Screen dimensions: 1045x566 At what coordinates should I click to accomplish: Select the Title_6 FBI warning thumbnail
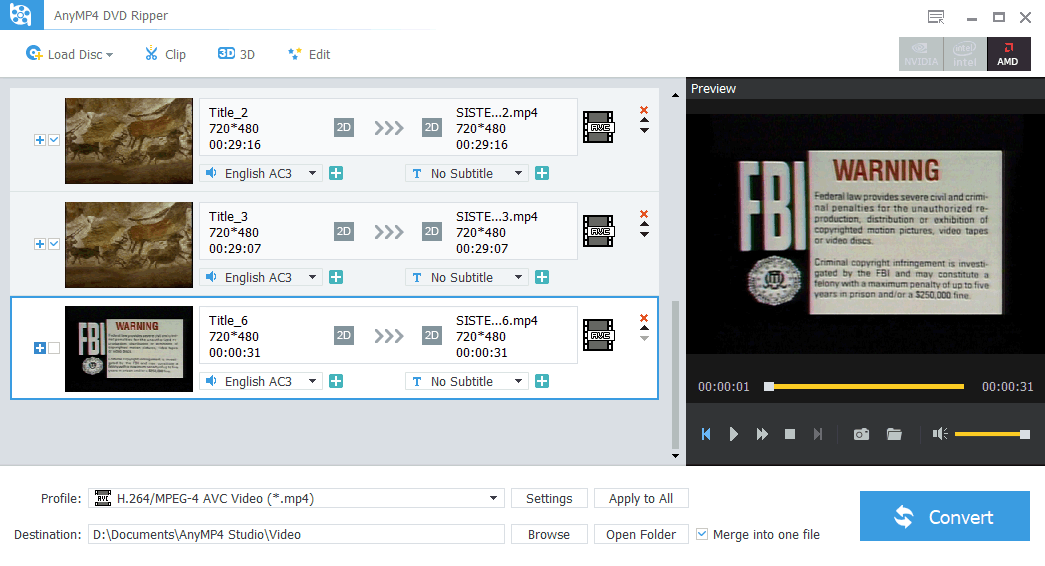129,349
